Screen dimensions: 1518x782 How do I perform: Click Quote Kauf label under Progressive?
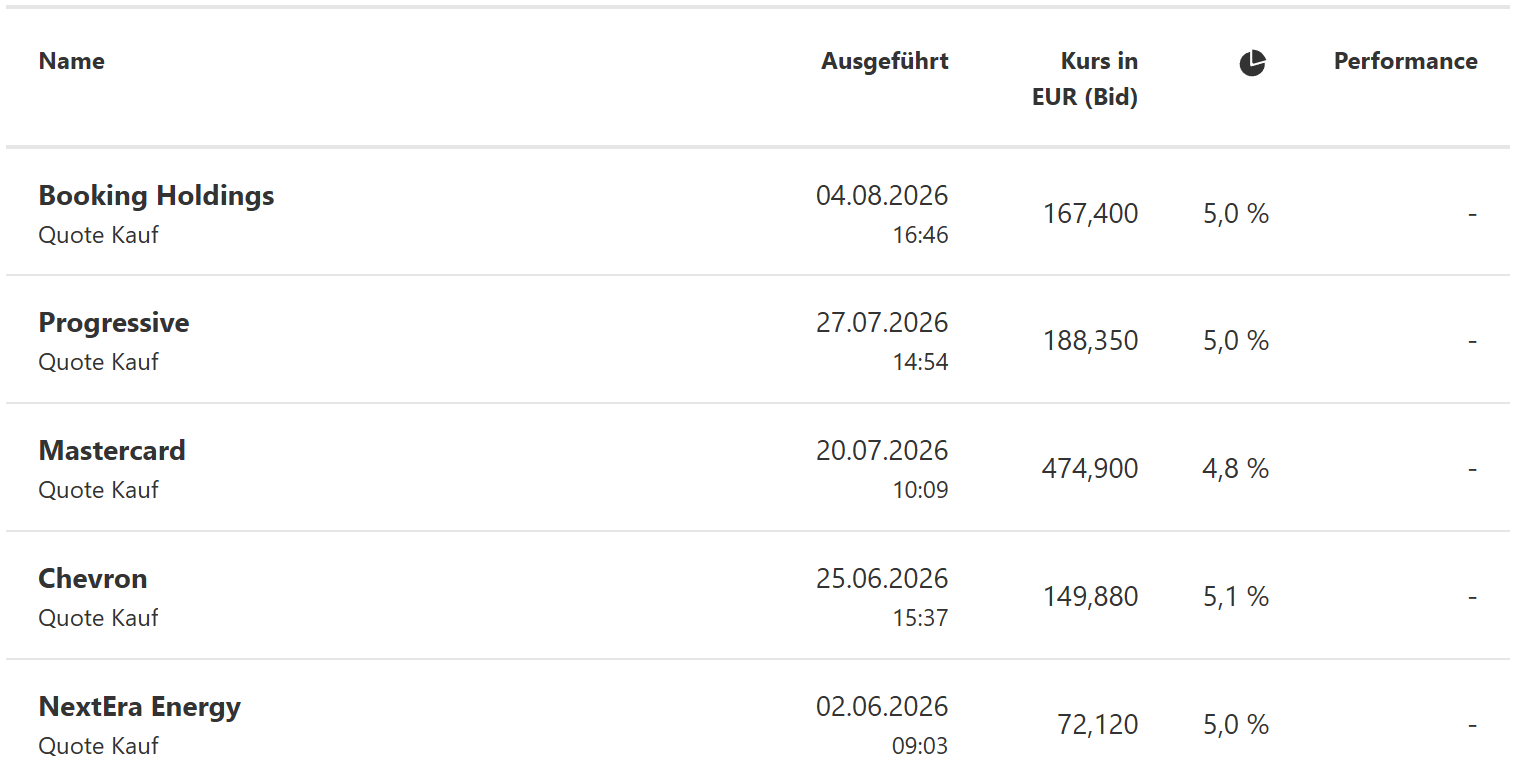pyautogui.click(x=98, y=362)
